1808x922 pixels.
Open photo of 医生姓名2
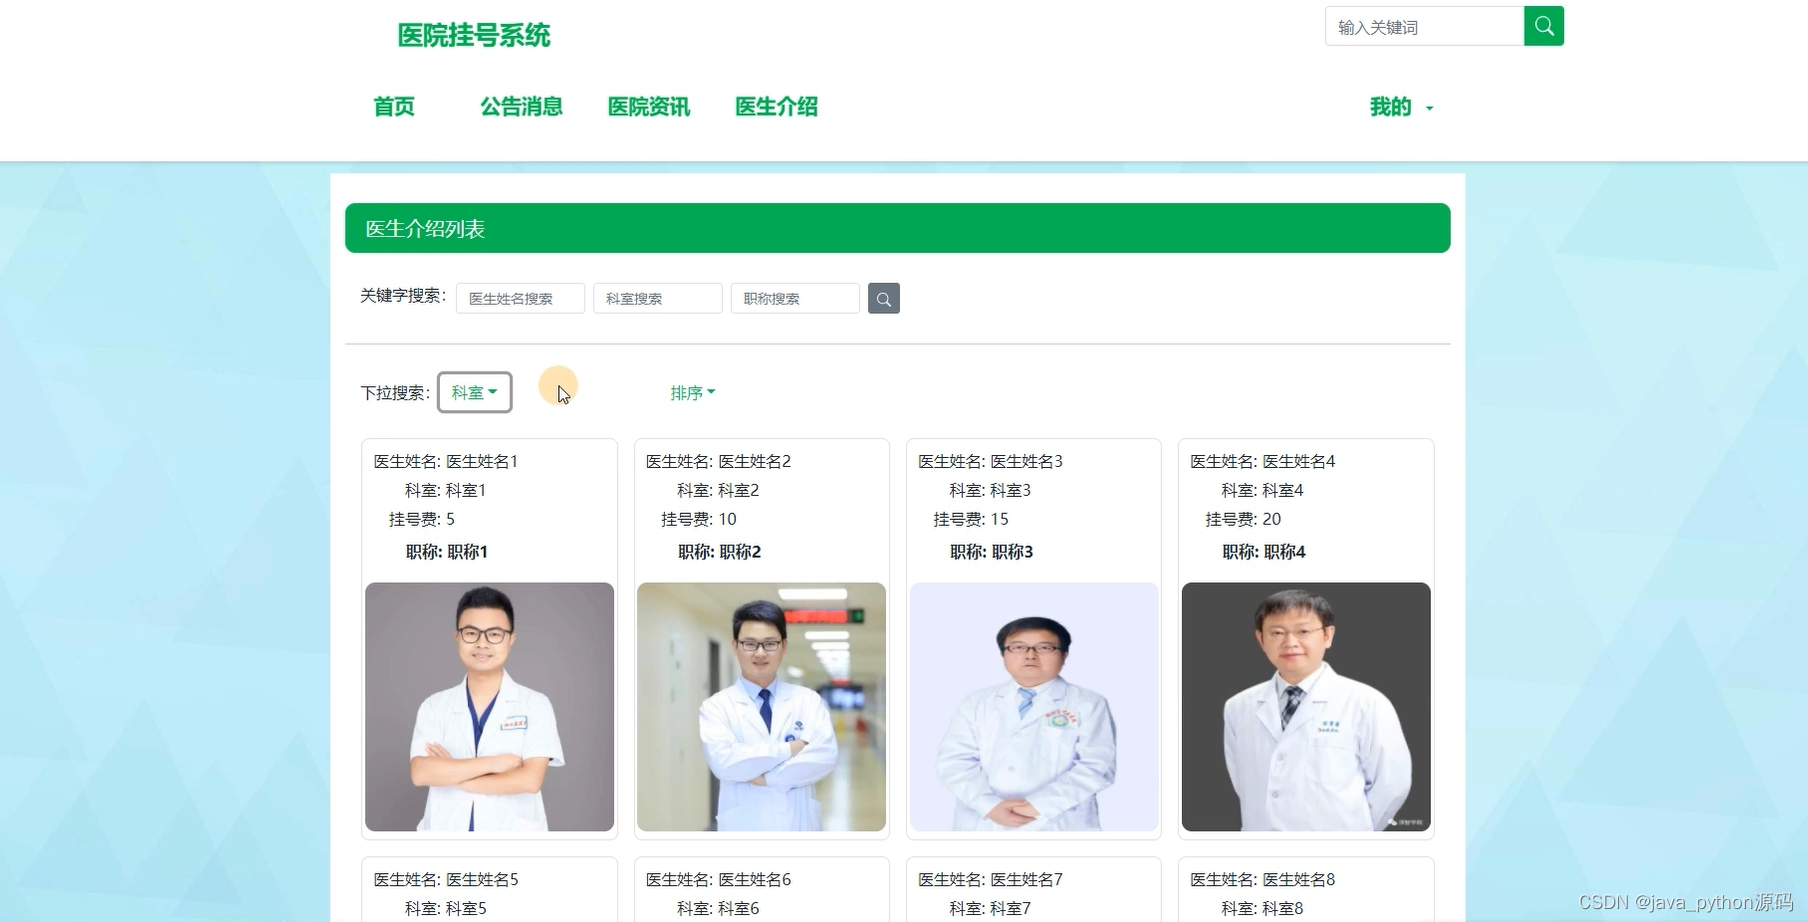click(762, 707)
